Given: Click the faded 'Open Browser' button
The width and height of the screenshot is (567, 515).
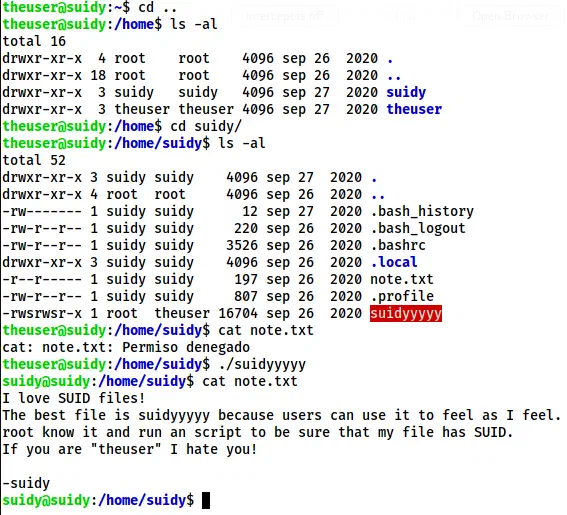Looking at the screenshot, I should (510, 16).
